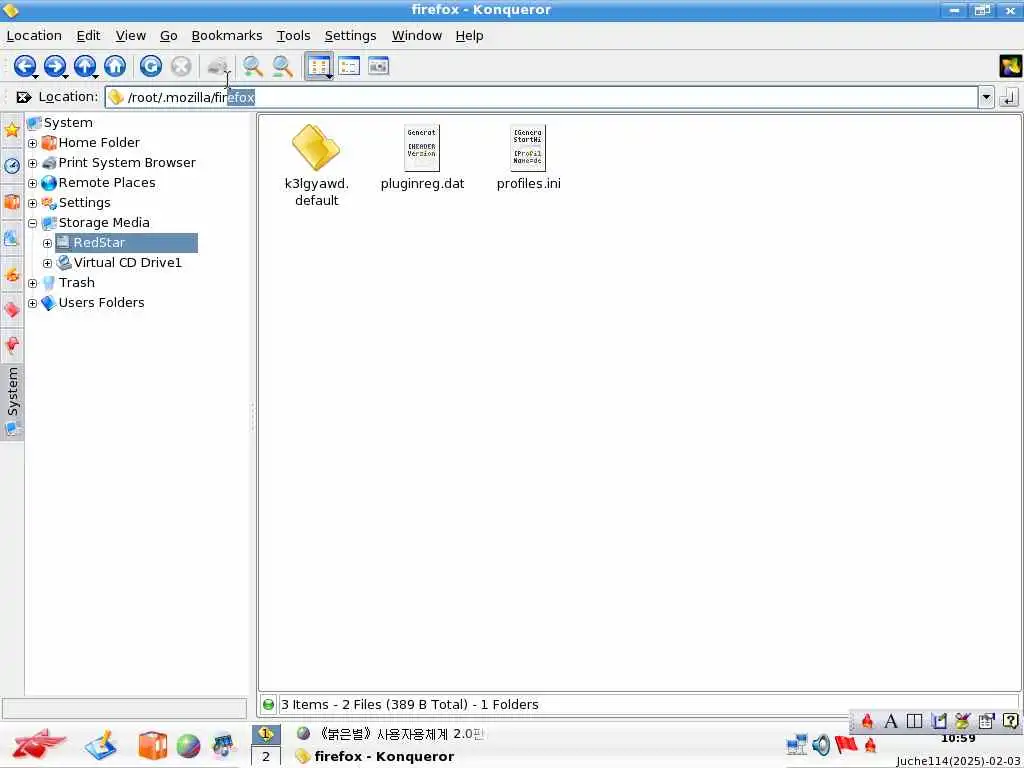Image resolution: width=1024 pixels, height=768 pixels.
Task: Go to the Home directory icon
Action: 115,66
